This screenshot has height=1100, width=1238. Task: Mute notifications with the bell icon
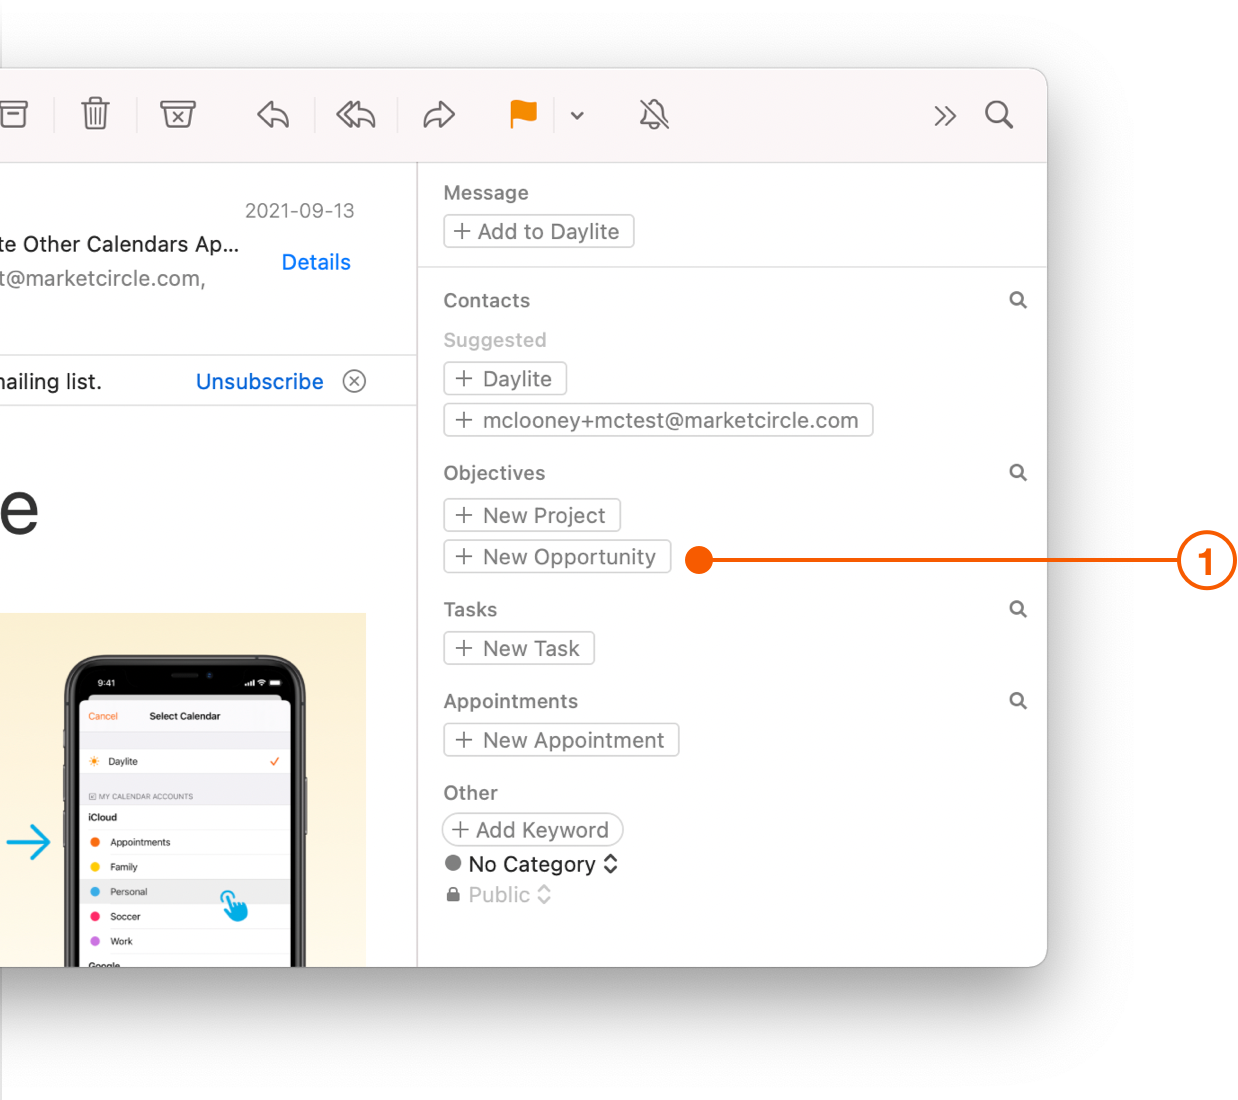pyautogui.click(x=654, y=115)
